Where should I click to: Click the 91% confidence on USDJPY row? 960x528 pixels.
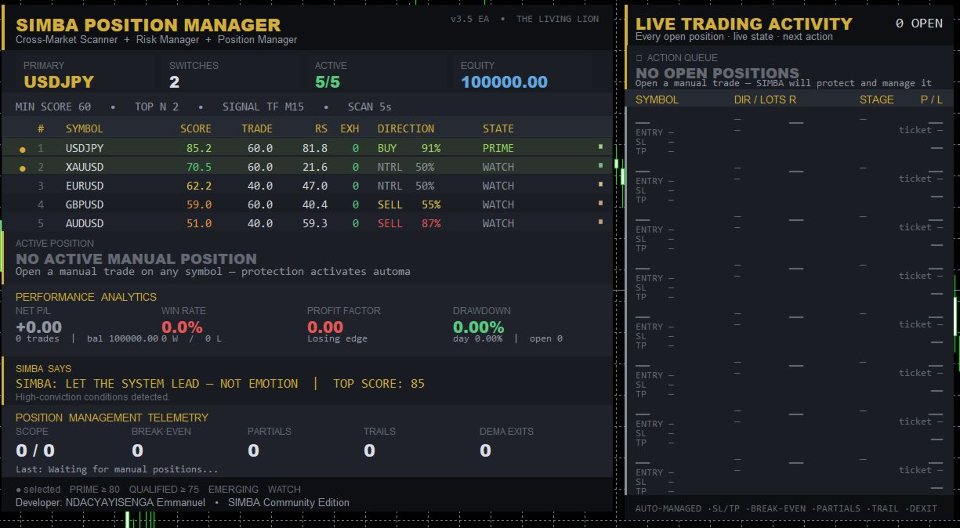[431, 148]
